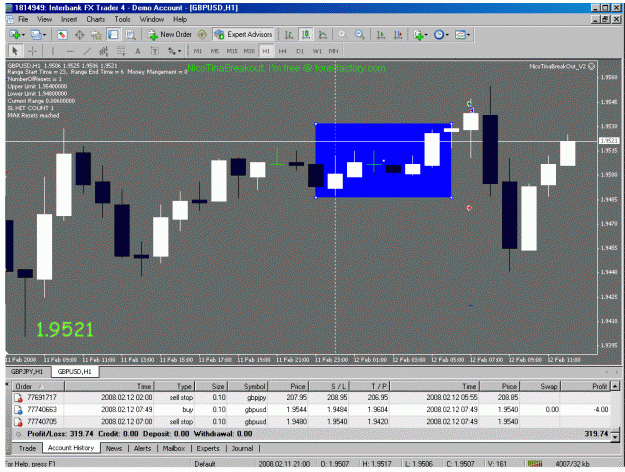The image size is (625, 472).
Task: Switch chart to Line Chart icon
Action: (323, 35)
